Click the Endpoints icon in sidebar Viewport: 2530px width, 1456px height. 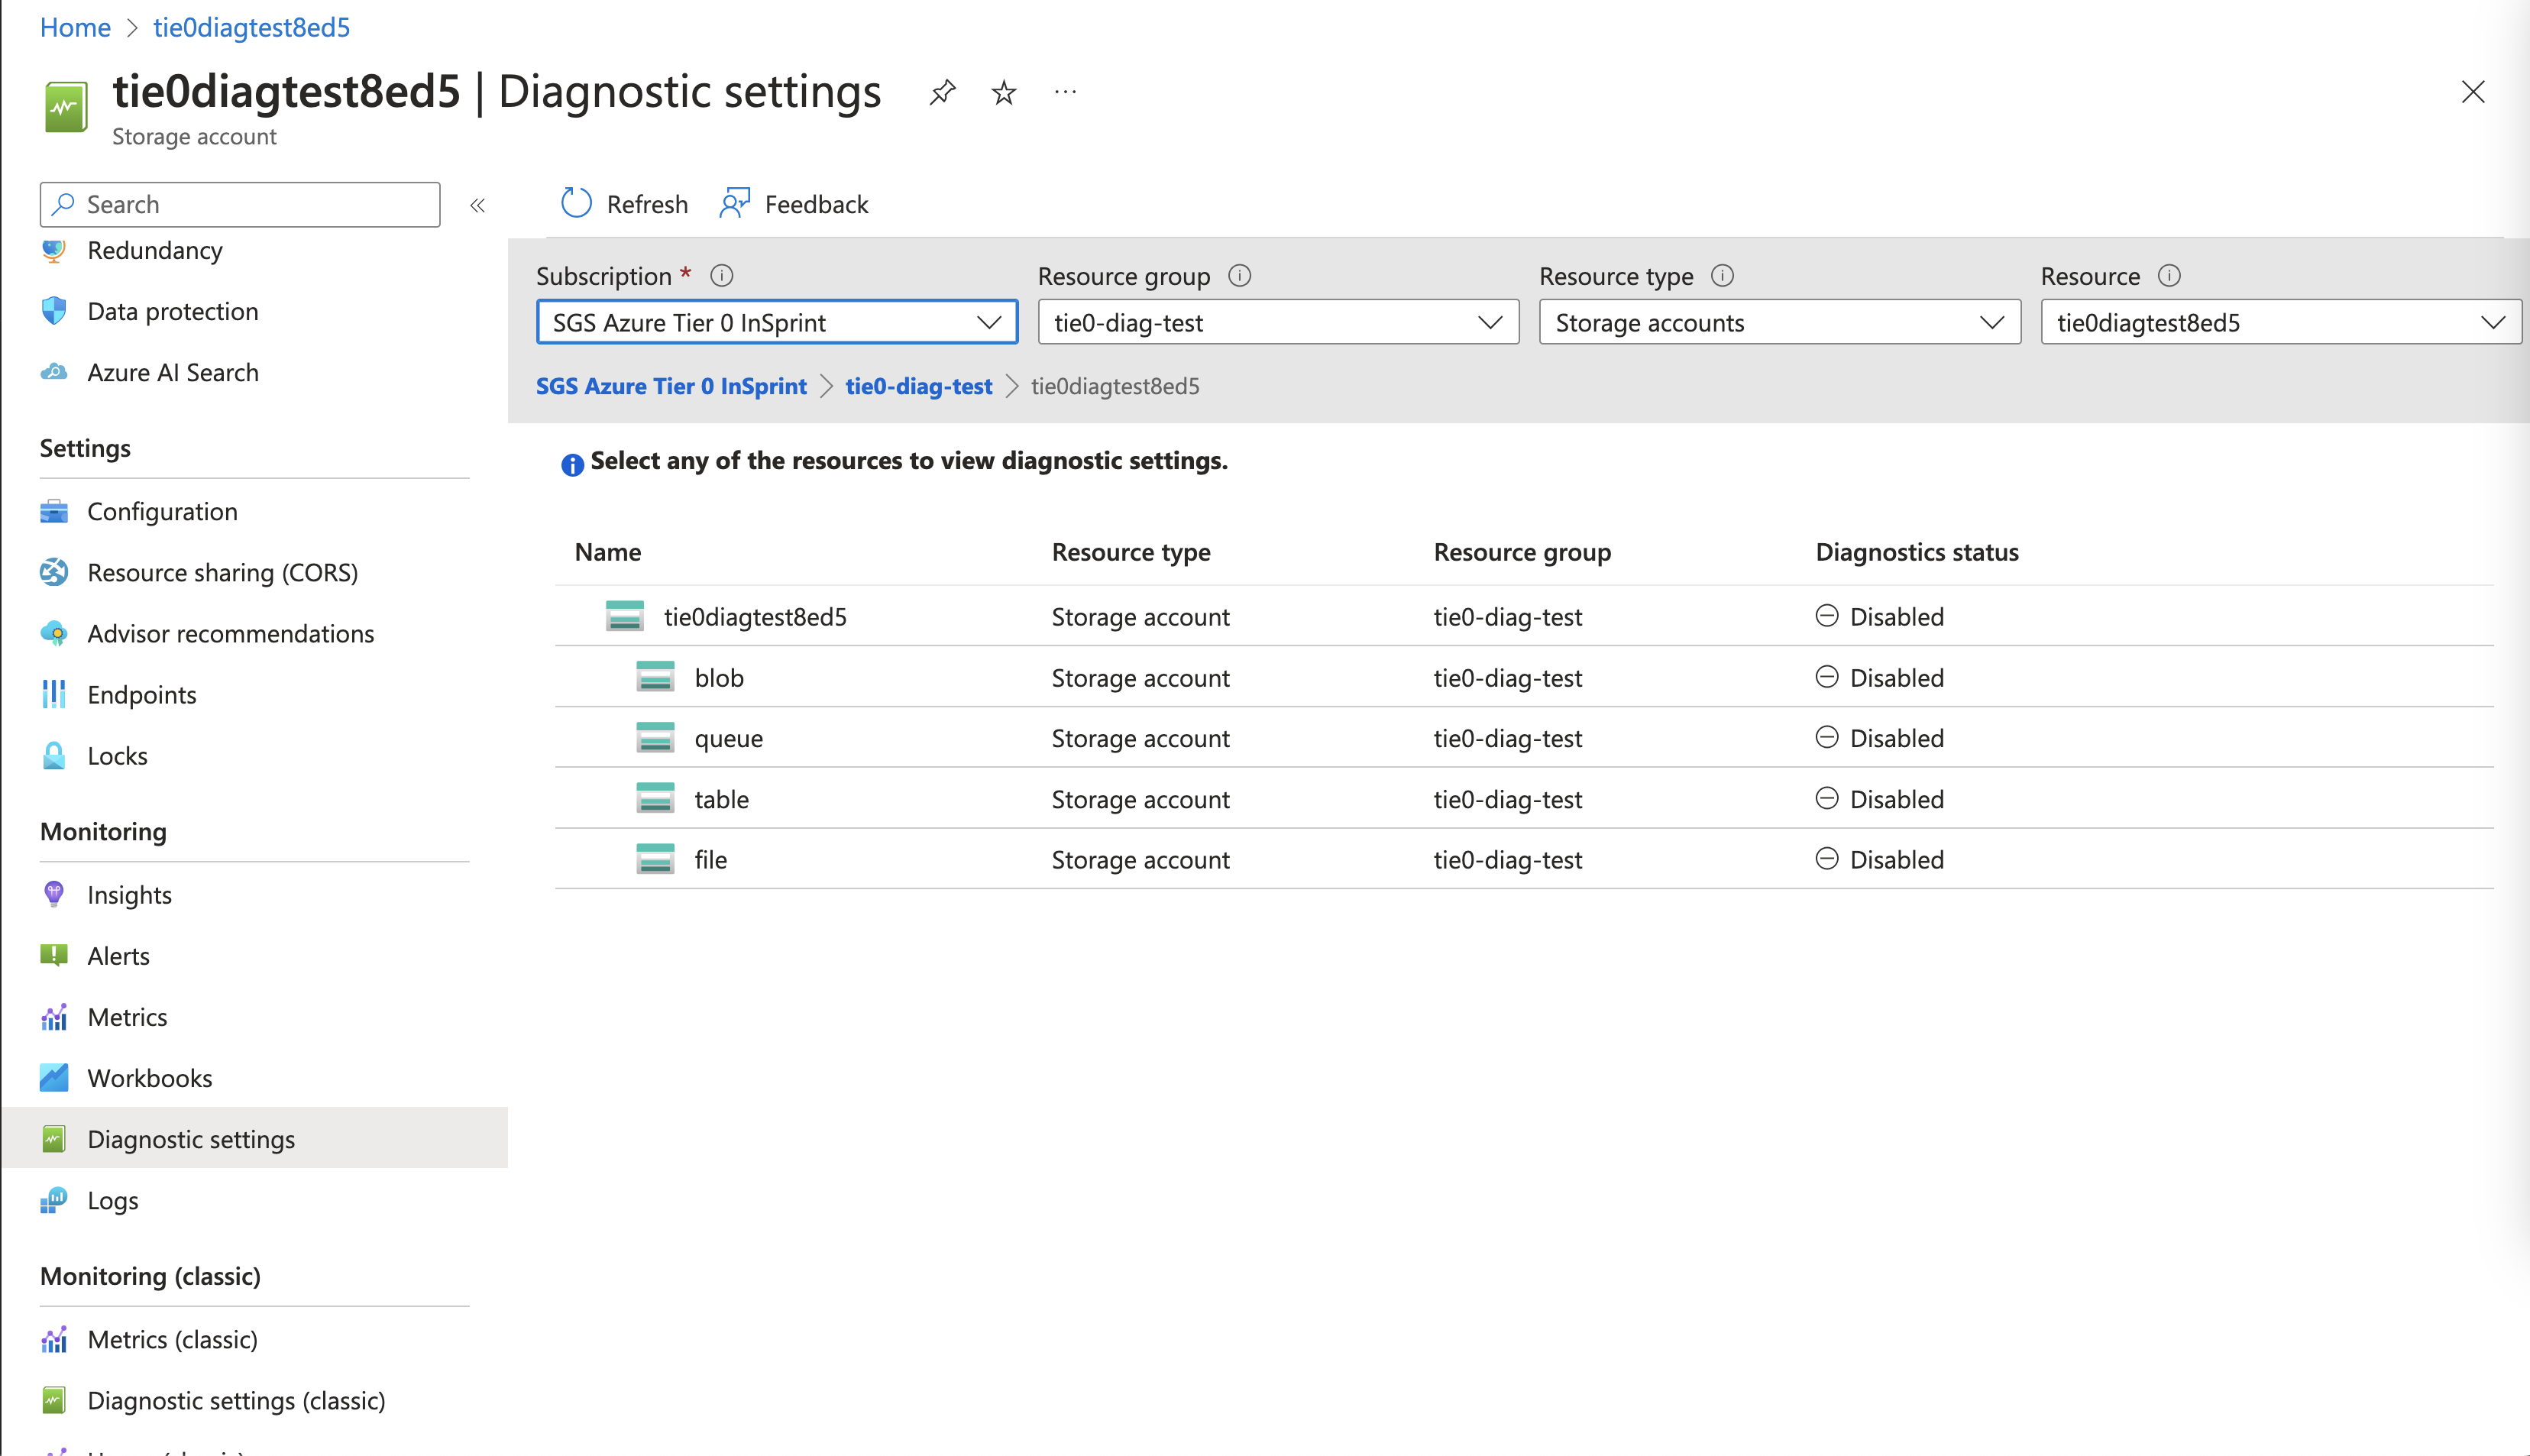54,694
